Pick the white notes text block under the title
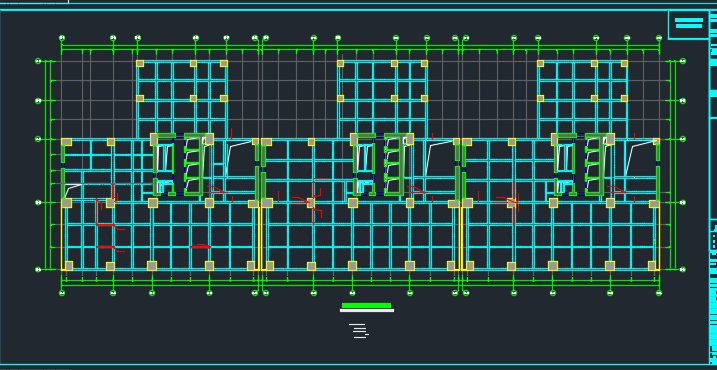717x370 pixels. [x=359, y=331]
